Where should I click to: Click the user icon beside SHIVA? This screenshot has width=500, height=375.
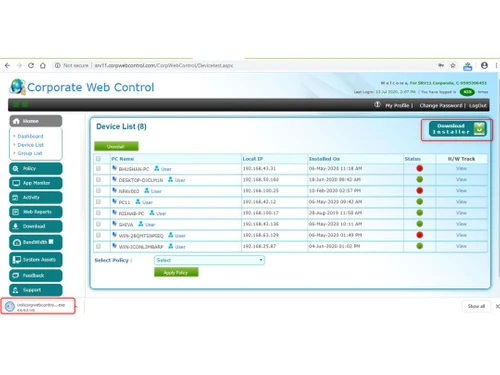click(x=141, y=224)
